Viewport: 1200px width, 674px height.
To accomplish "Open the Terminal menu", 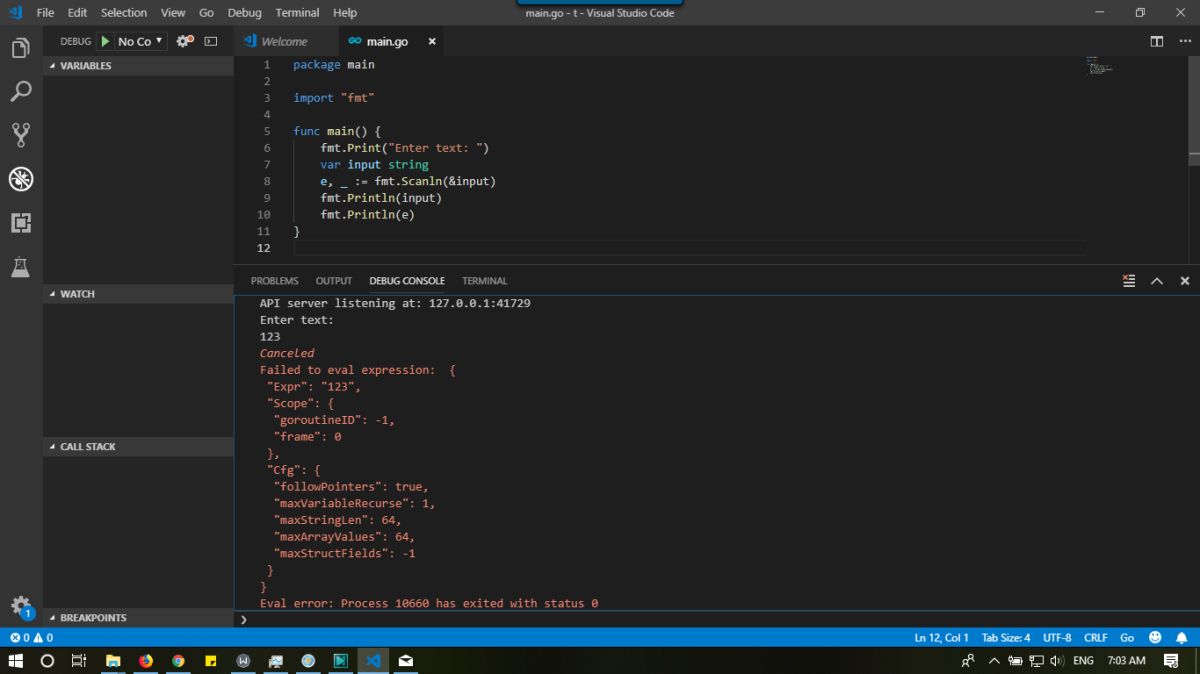I will (x=297, y=13).
